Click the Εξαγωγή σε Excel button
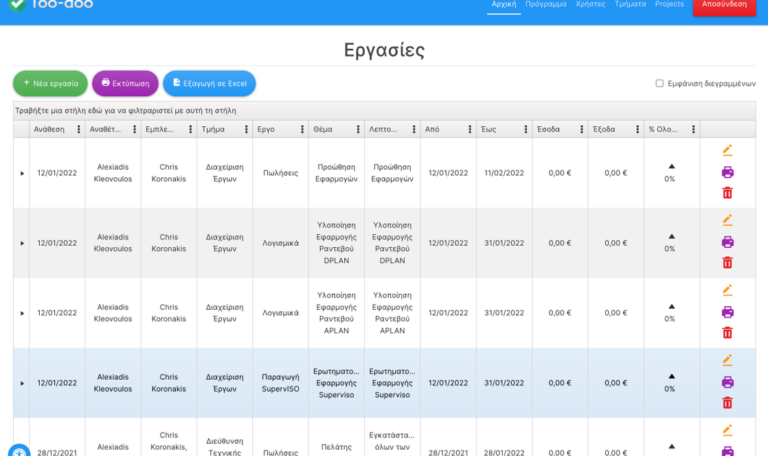This screenshot has height=456, width=768. click(209, 84)
